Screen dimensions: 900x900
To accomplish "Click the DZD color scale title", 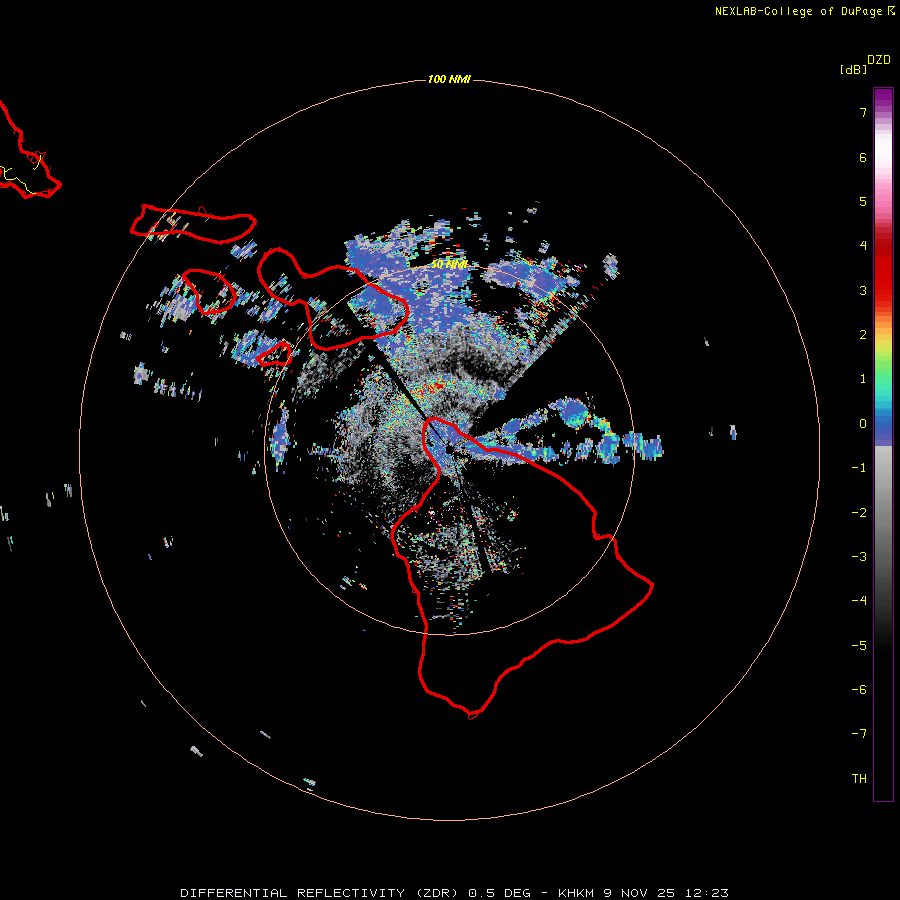I will click(879, 60).
